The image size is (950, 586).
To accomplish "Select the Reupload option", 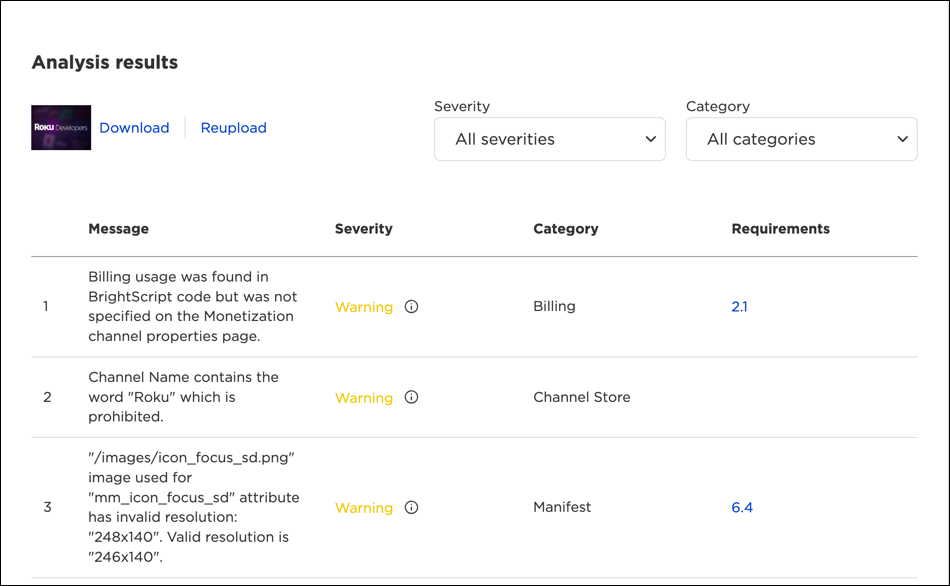I will tap(233, 128).
